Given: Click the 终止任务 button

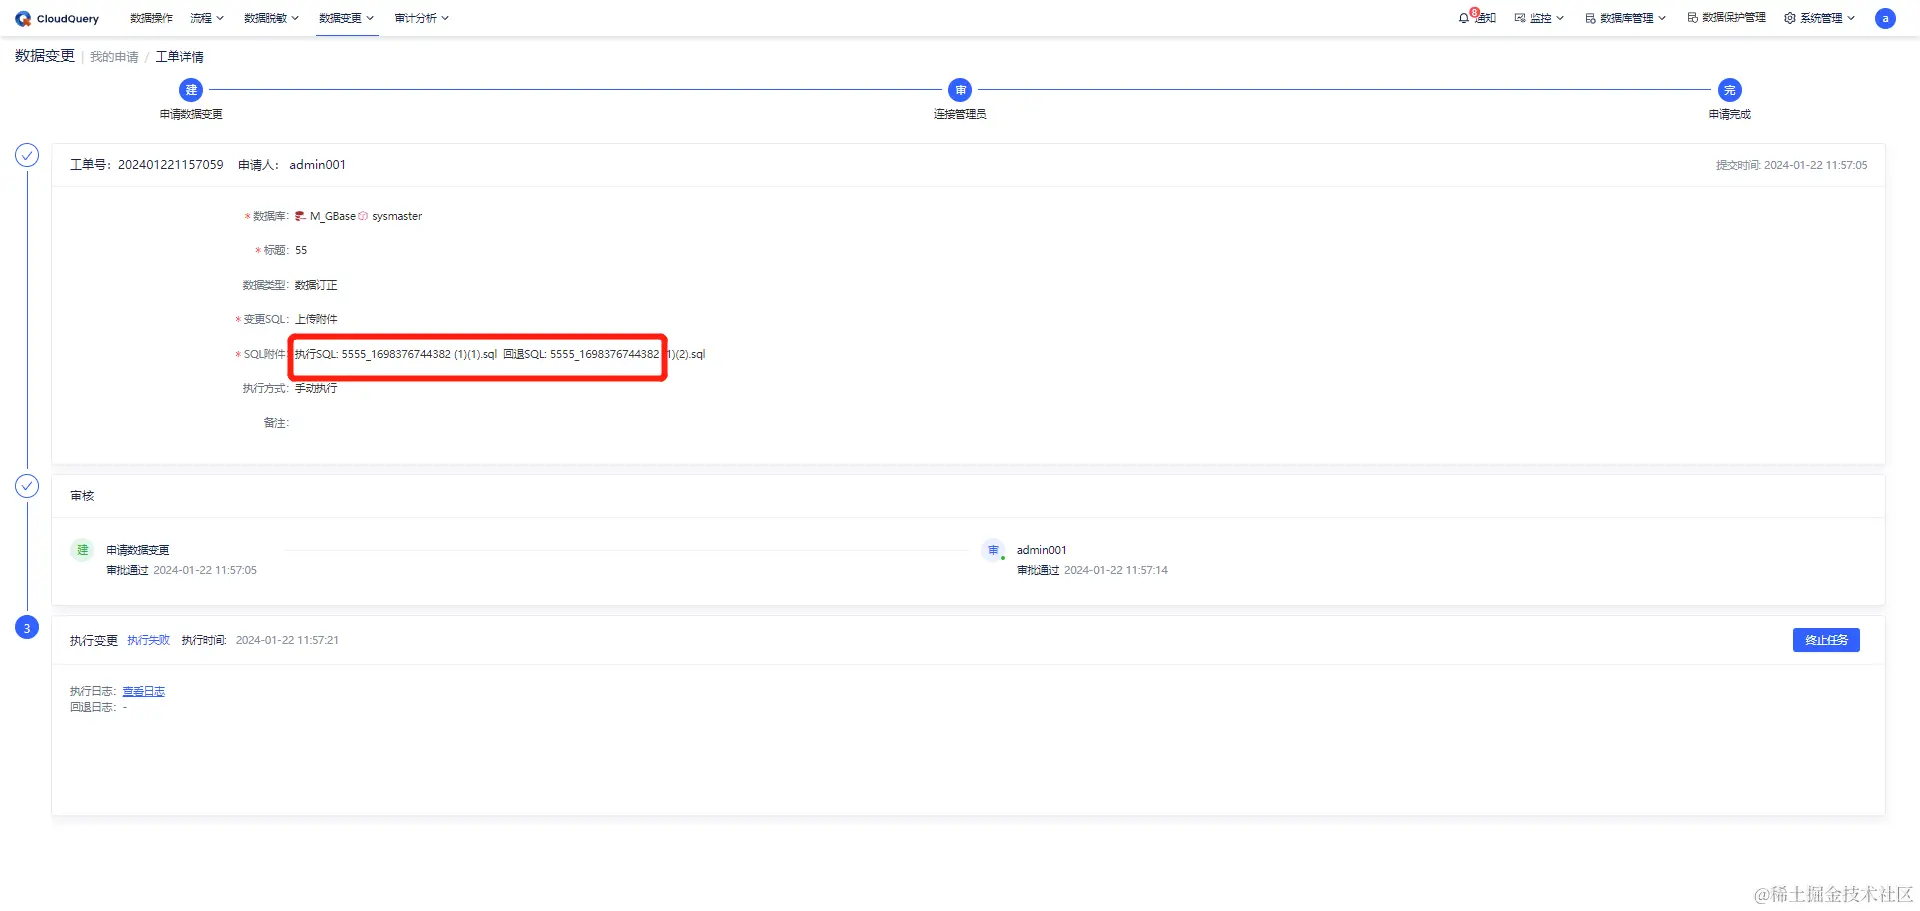Looking at the screenshot, I should point(1826,640).
